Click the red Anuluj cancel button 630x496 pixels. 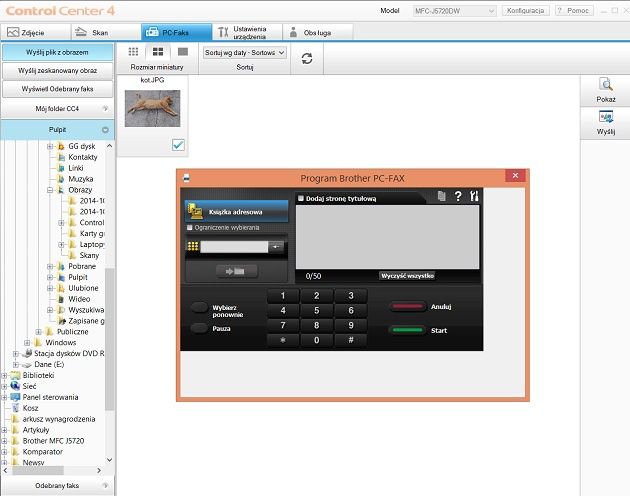coord(407,306)
